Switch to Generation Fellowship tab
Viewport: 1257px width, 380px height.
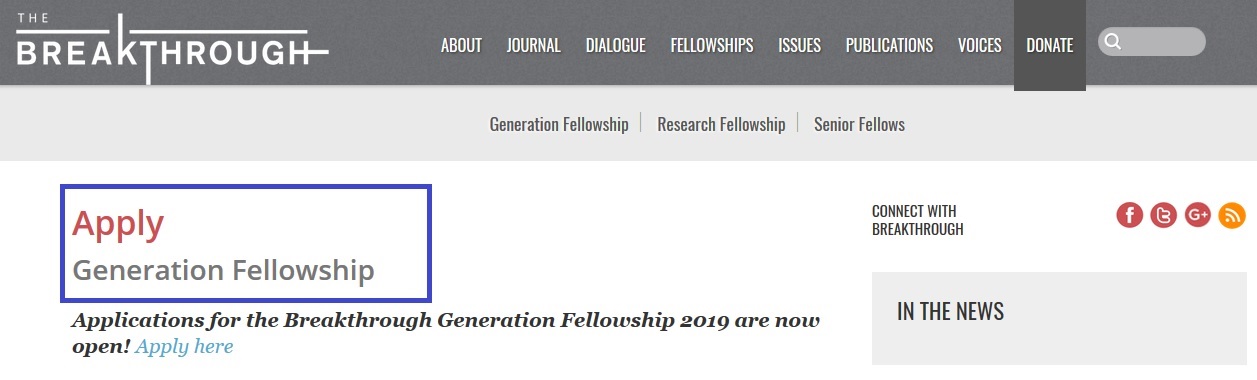tap(559, 124)
